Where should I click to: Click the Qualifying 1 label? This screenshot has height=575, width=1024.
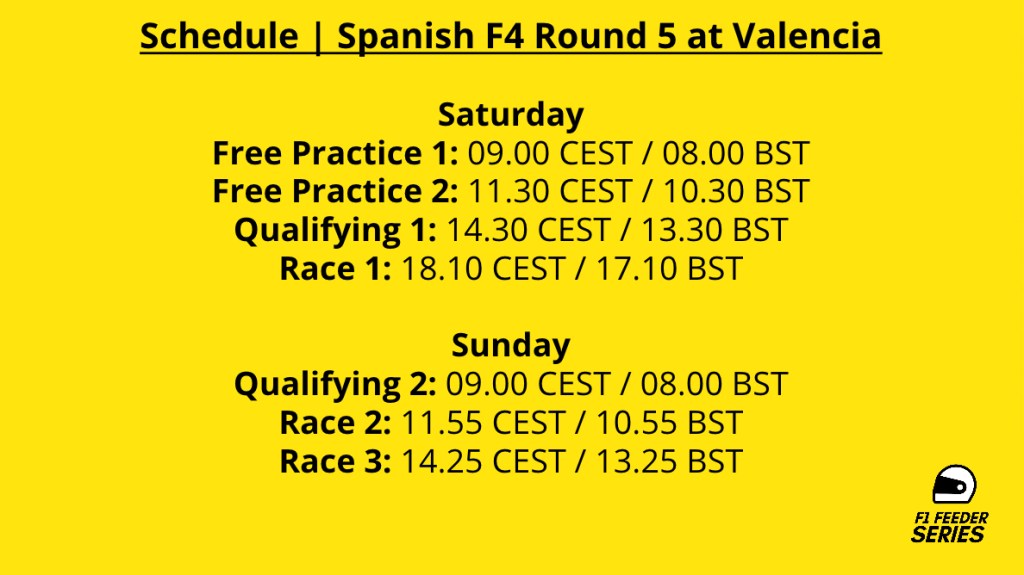point(335,230)
